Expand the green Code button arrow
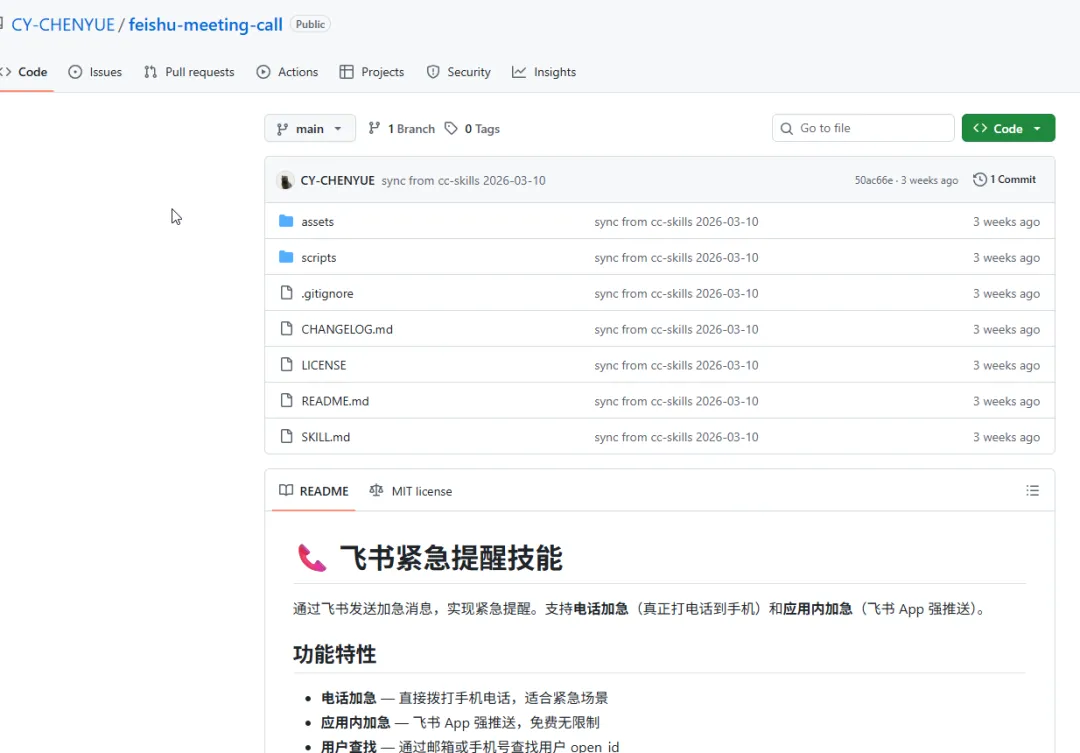1080x753 pixels. click(x=1037, y=128)
